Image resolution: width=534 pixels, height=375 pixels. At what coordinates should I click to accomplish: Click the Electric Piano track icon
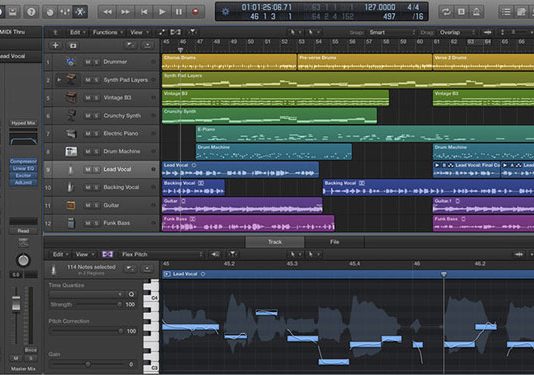[x=71, y=134]
